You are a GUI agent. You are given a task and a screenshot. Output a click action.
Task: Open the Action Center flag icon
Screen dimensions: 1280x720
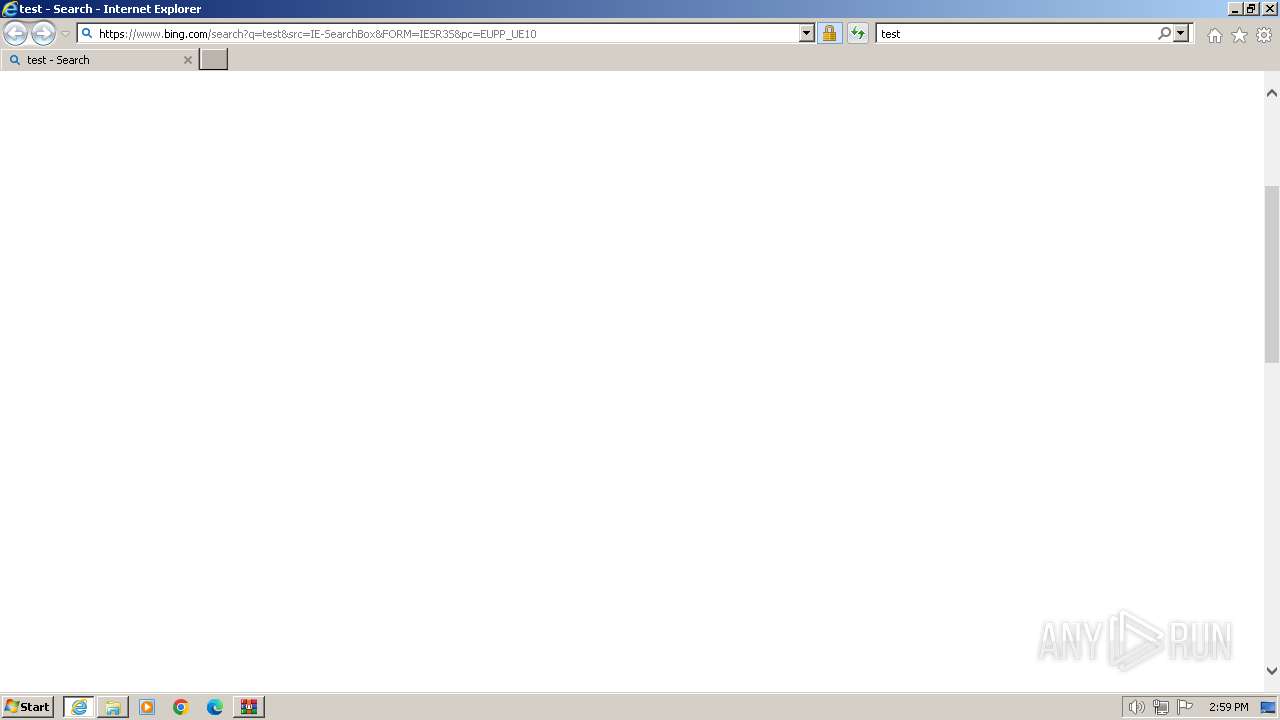[x=1185, y=707]
